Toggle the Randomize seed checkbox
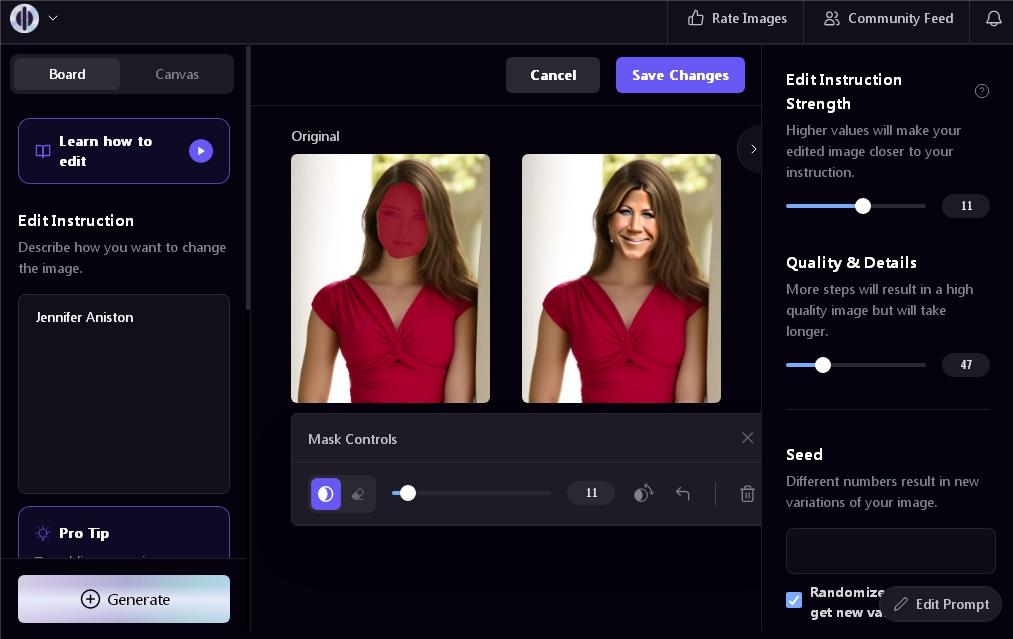Screen dimensions: 1013x639 coord(794,600)
